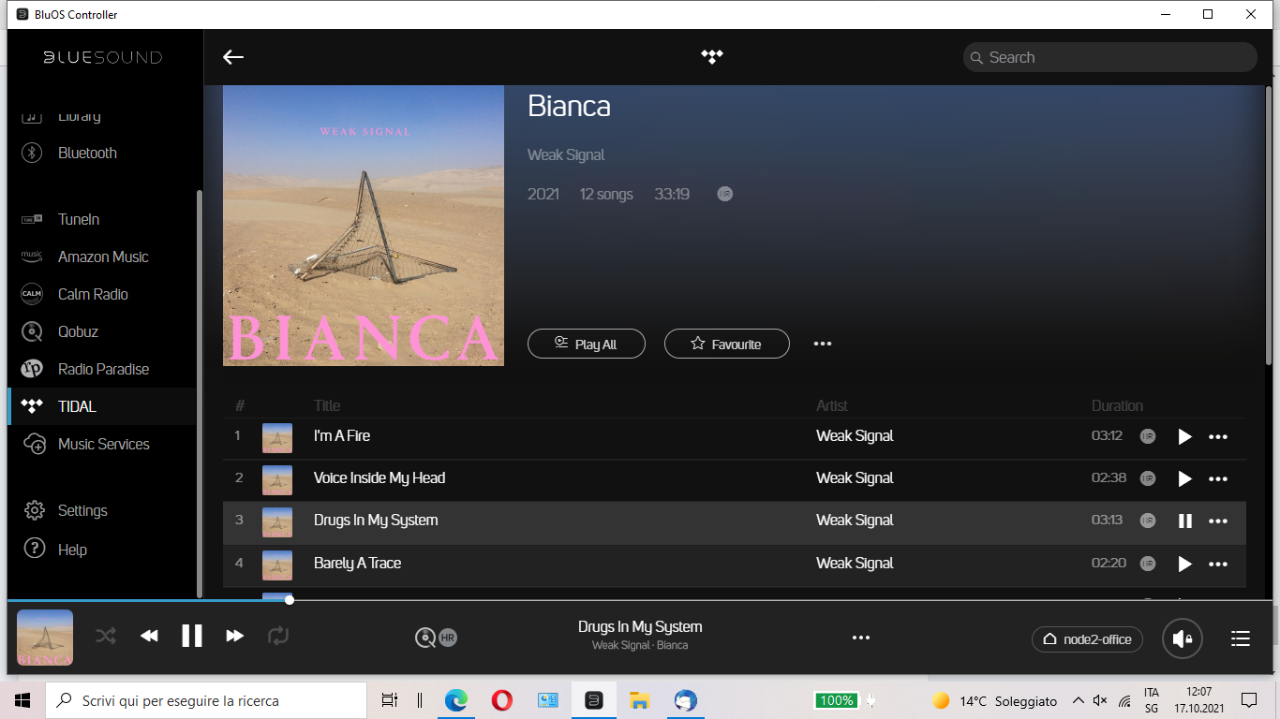Skip to next track
1280x719 pixels.
pos(235,636)
